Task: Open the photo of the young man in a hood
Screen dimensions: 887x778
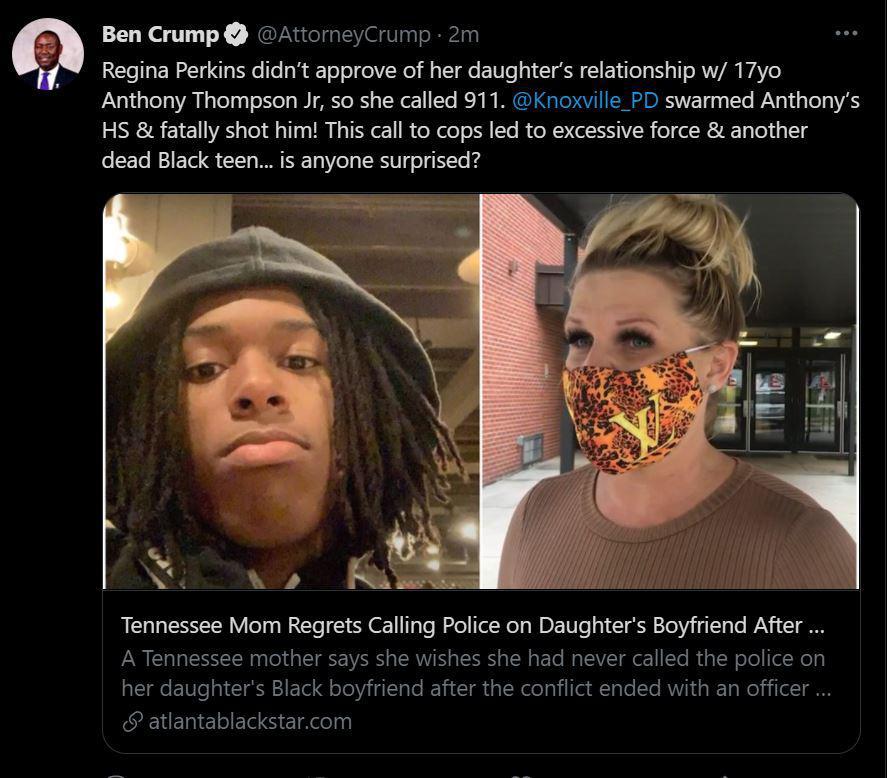Action: pyautogui.click(x=291, y=392)
